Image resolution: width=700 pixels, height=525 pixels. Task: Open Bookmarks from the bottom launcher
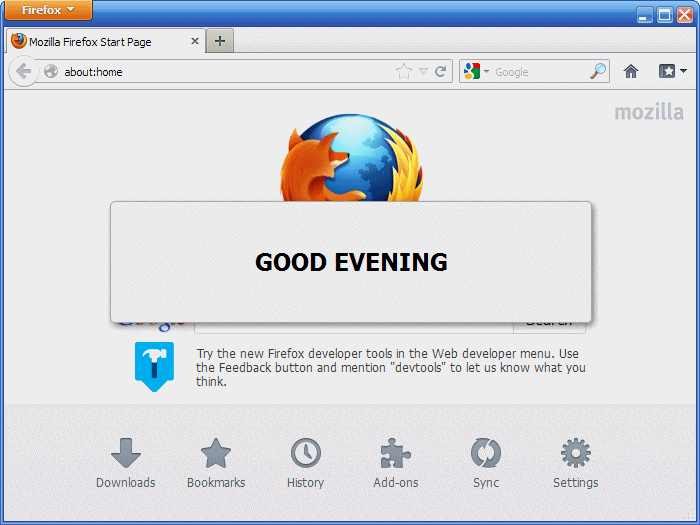coord(216,463)
